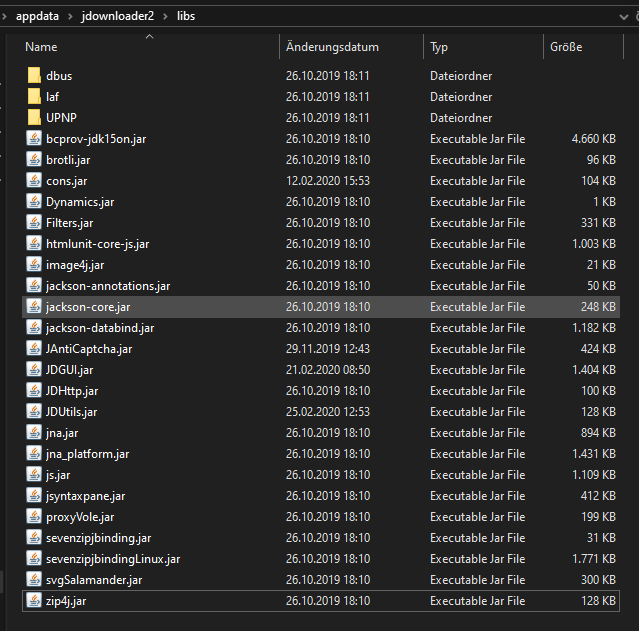This screenshot has height=631, width=639.
Task: Expand the chevron after jdownloader2 in breadcrumb
Action: (x=165, y=16)
